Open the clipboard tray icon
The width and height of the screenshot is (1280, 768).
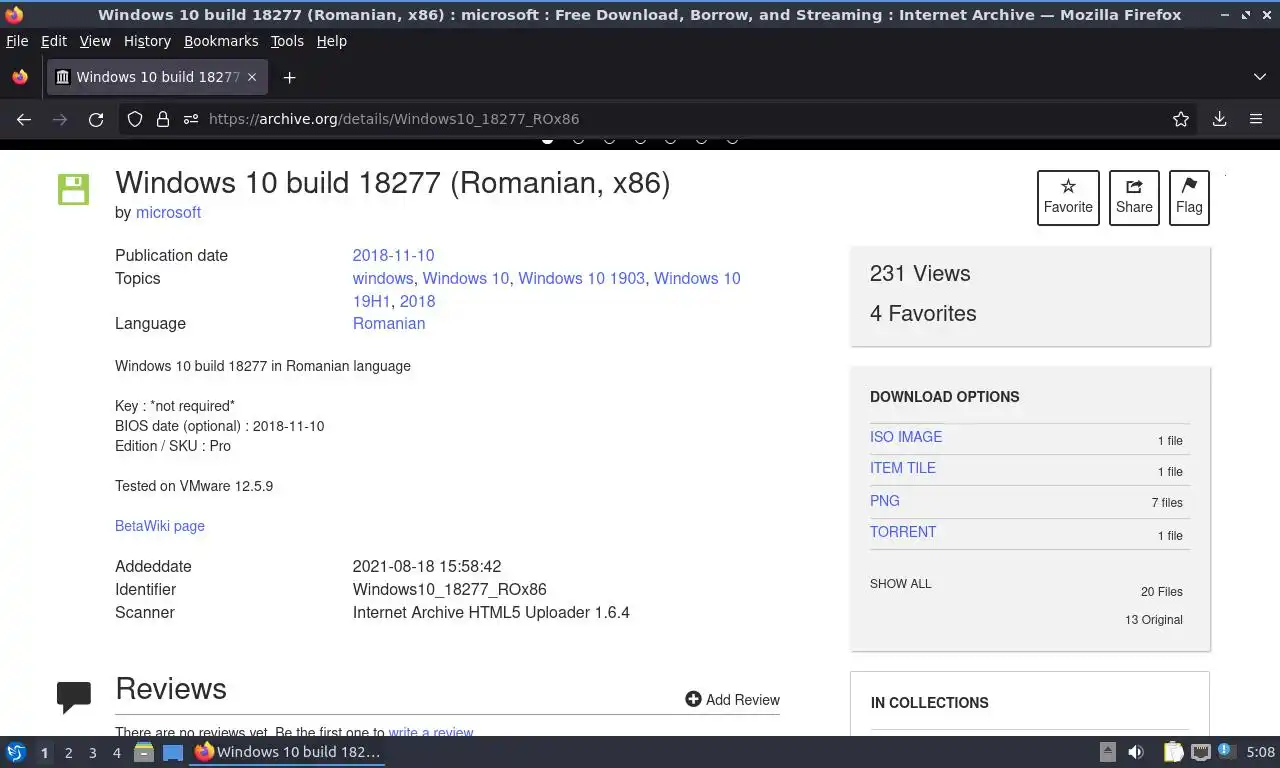[x=1173, y=752]
